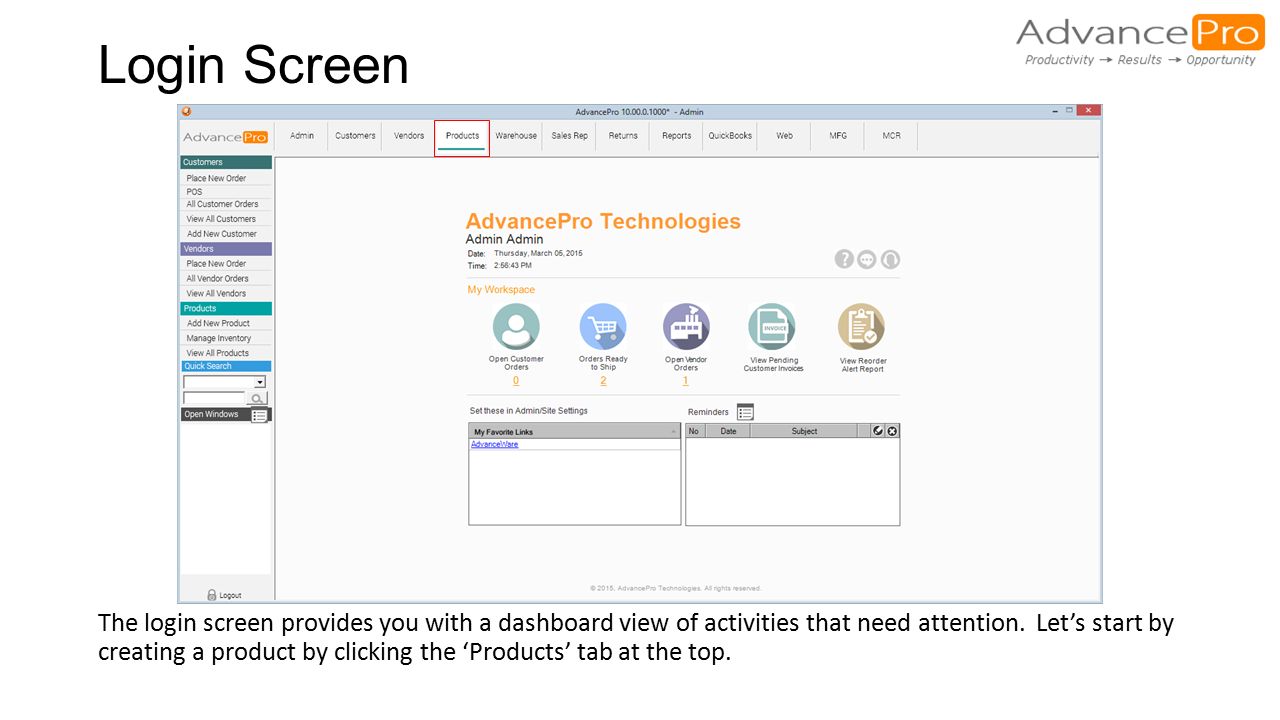Open the Orders Ready to Ship cart icon
Viewport: 1280px width, 720px height.
[x=603, y=327]
